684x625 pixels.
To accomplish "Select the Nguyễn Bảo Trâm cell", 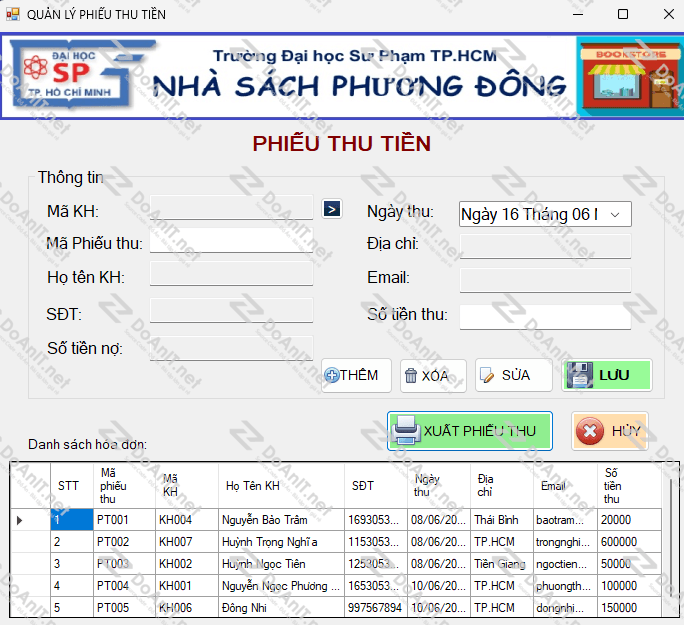I will pos(281,520).
